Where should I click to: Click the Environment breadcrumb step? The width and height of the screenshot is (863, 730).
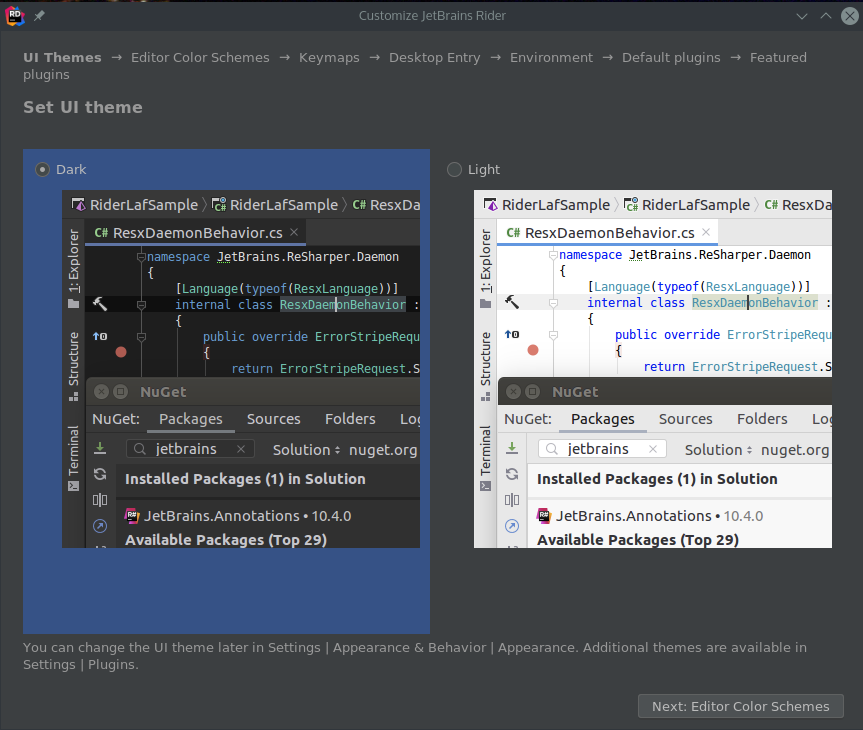pos(551,57)
